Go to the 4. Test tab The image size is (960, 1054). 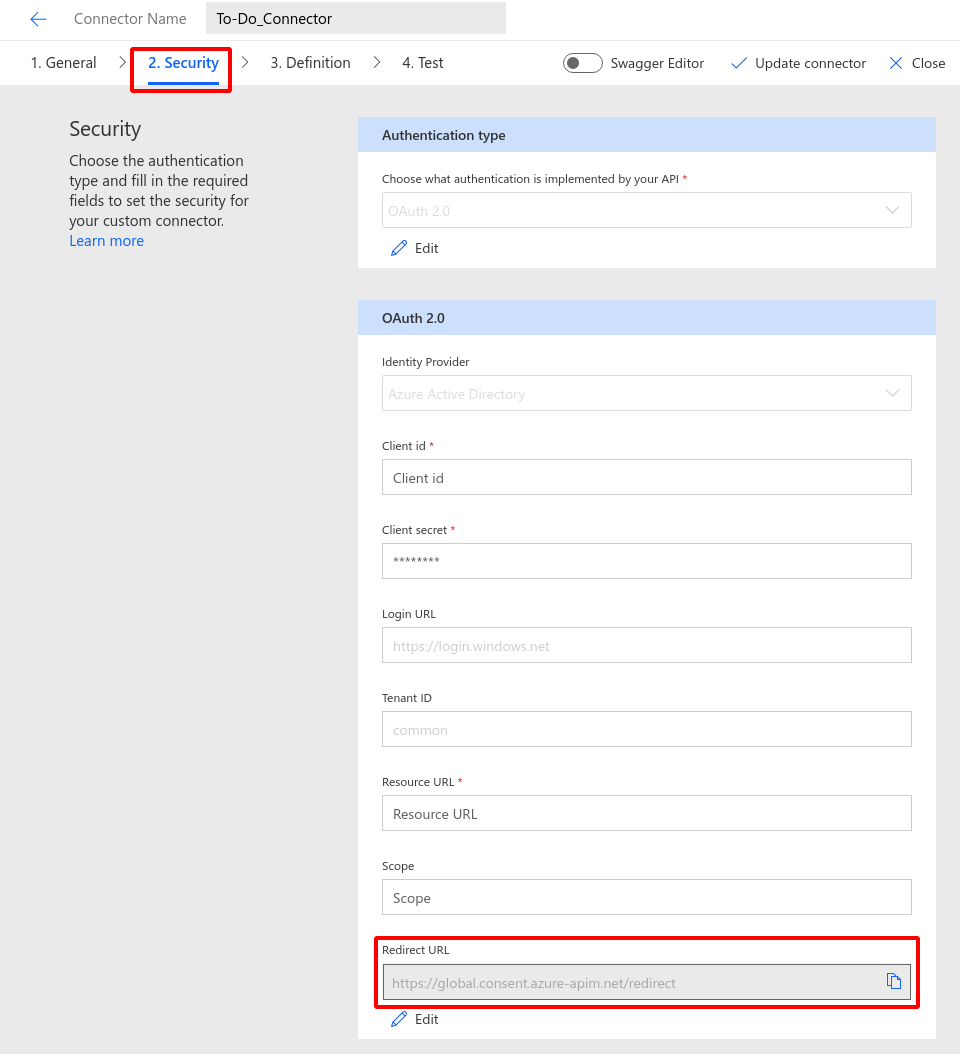coord(423,63)
